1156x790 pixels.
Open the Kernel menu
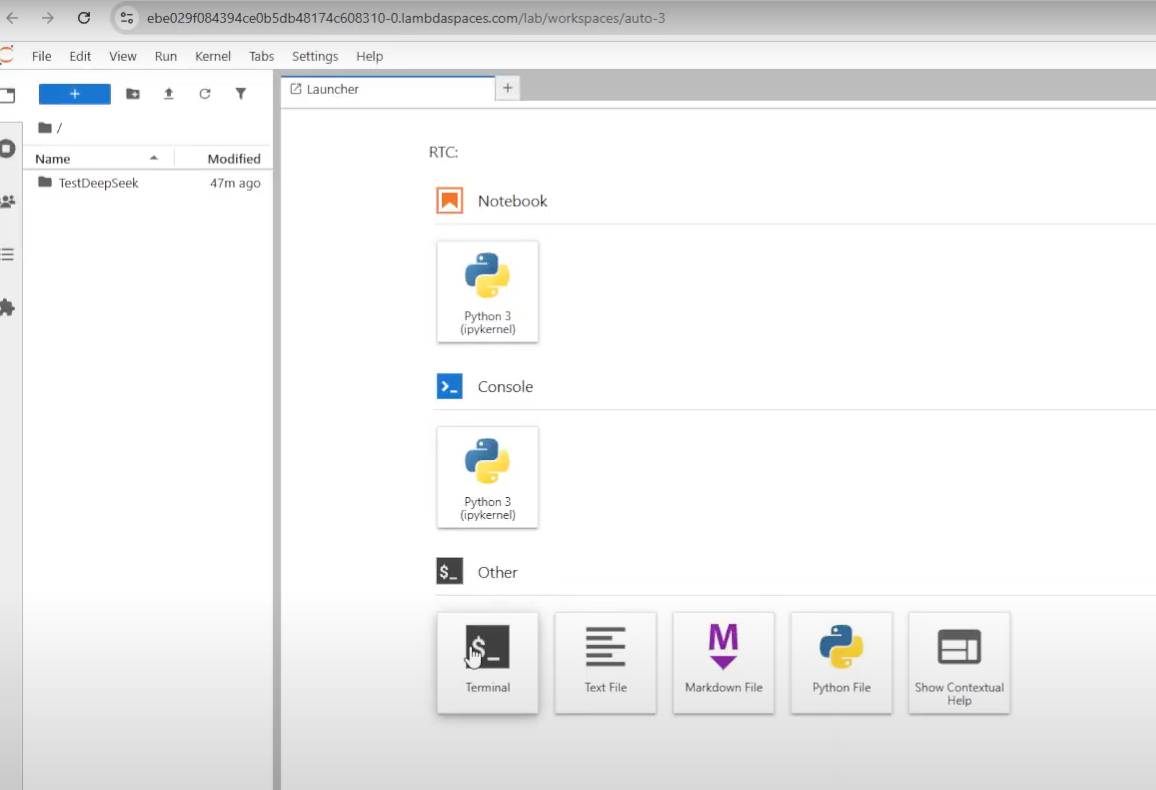[213, 56]
